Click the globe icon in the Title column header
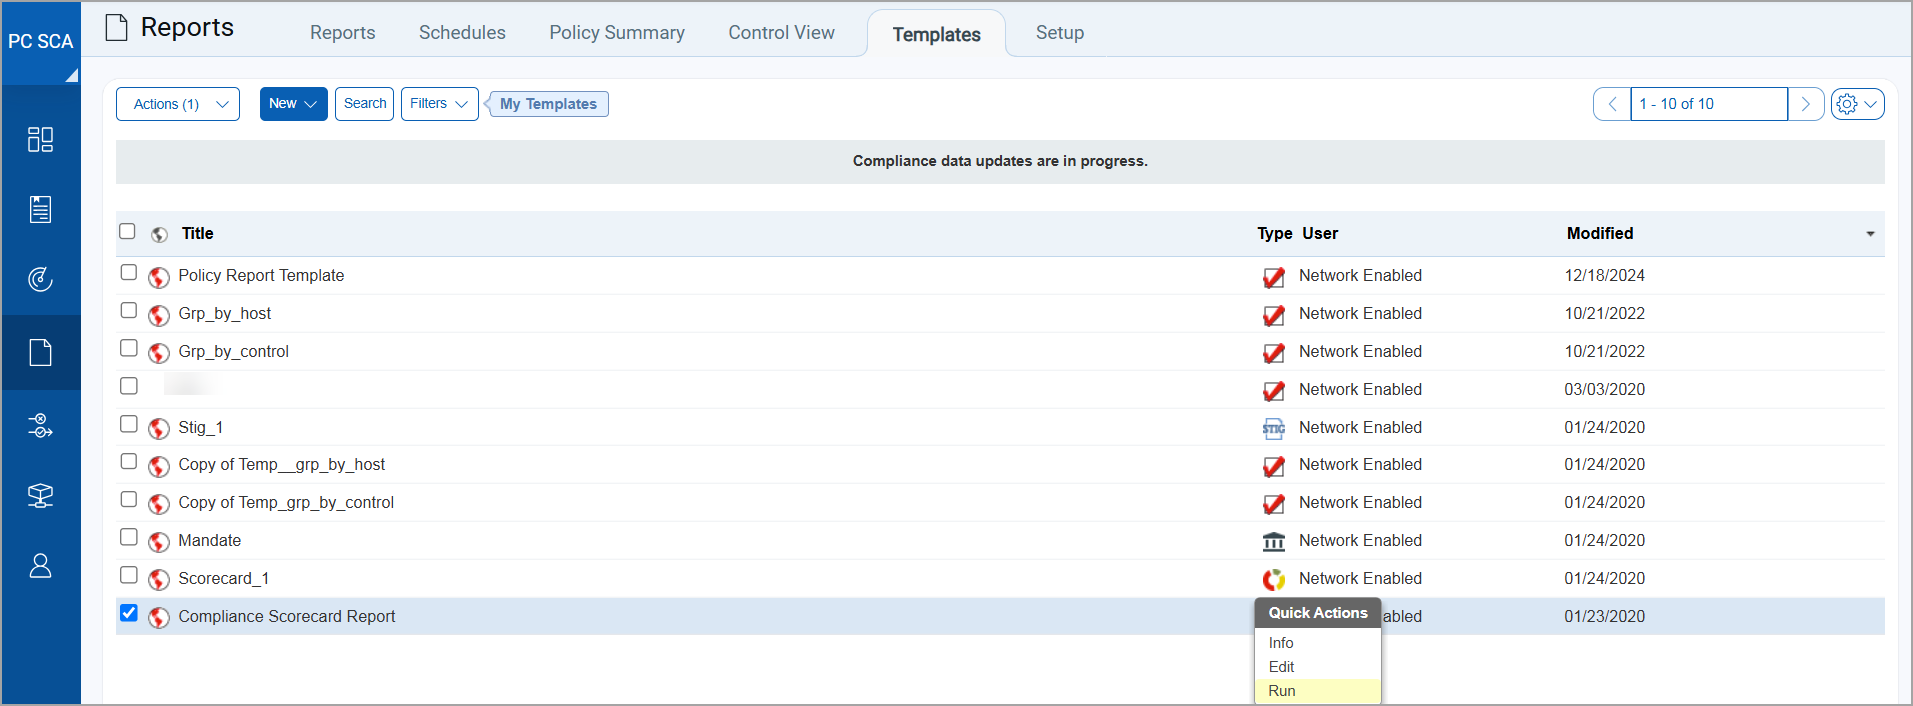1913x706 pixels. 159,235
